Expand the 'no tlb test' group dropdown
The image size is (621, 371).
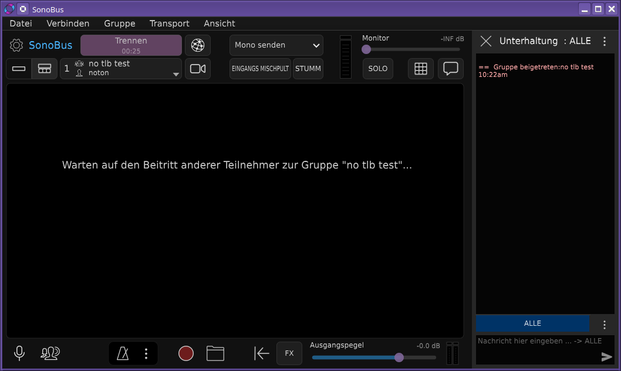121,68
